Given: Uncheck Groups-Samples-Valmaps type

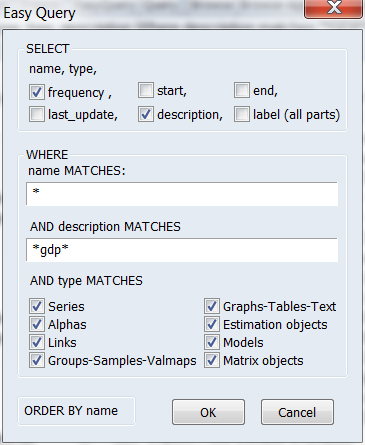Looking at the screenshot, I should coord(37,360).
